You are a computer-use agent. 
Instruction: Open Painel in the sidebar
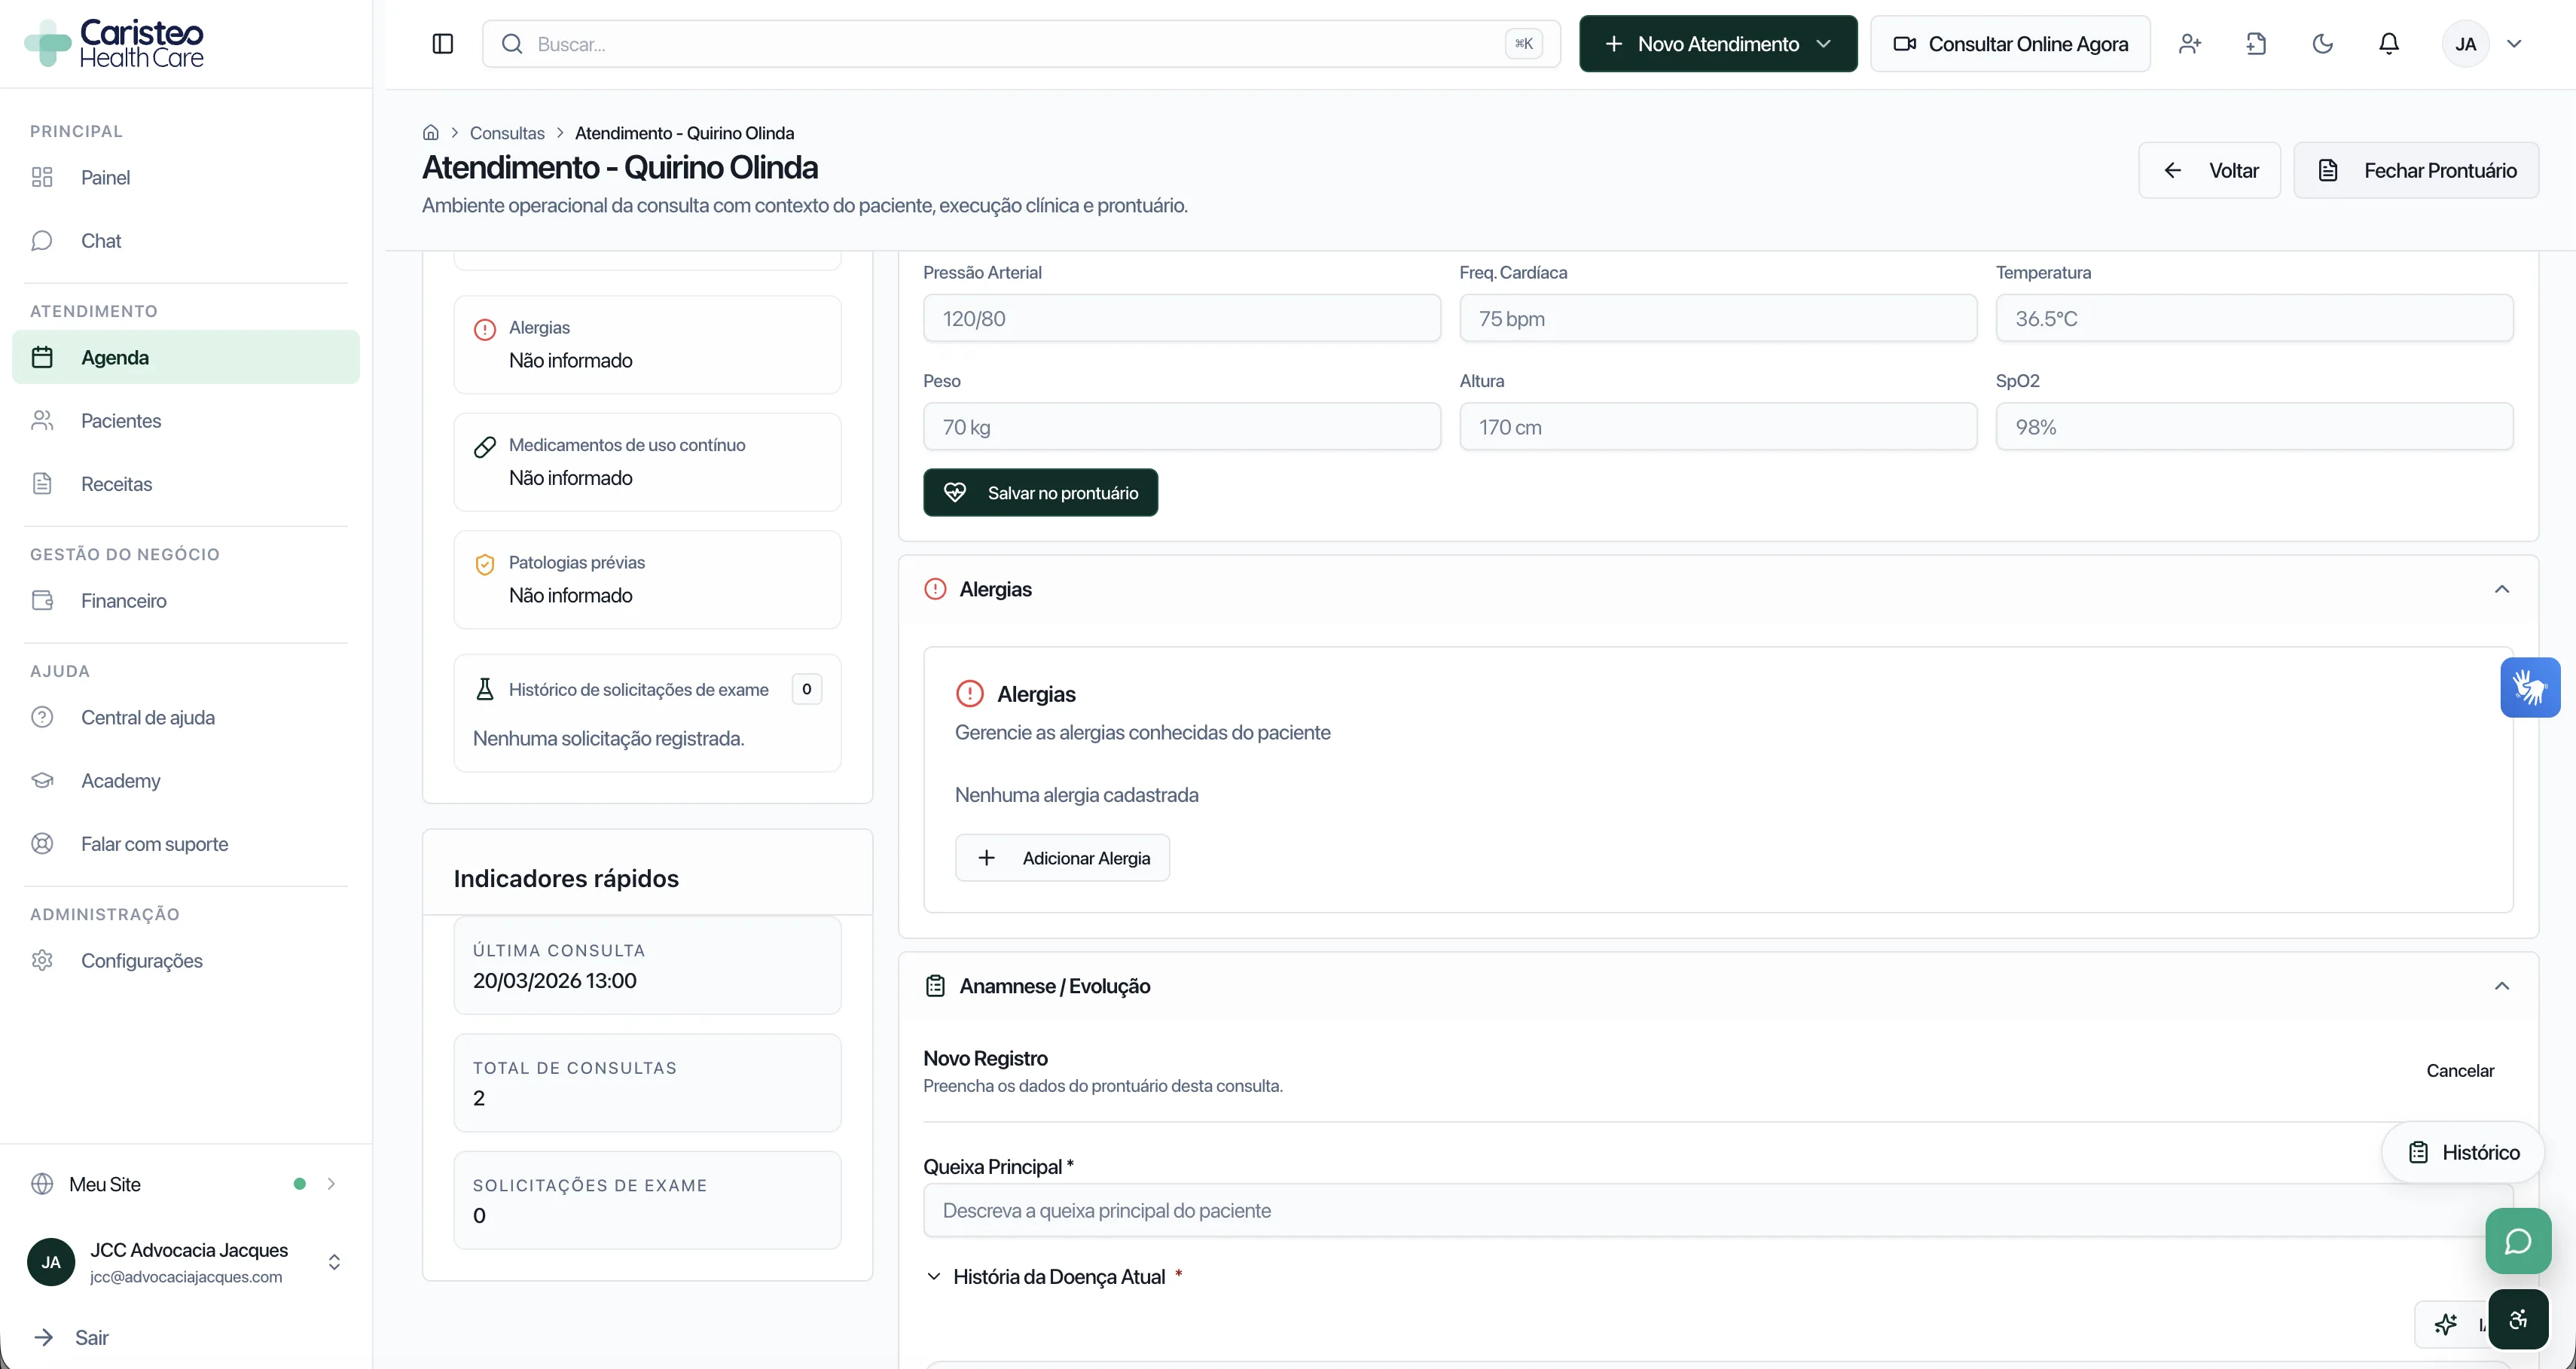point(186,178)
